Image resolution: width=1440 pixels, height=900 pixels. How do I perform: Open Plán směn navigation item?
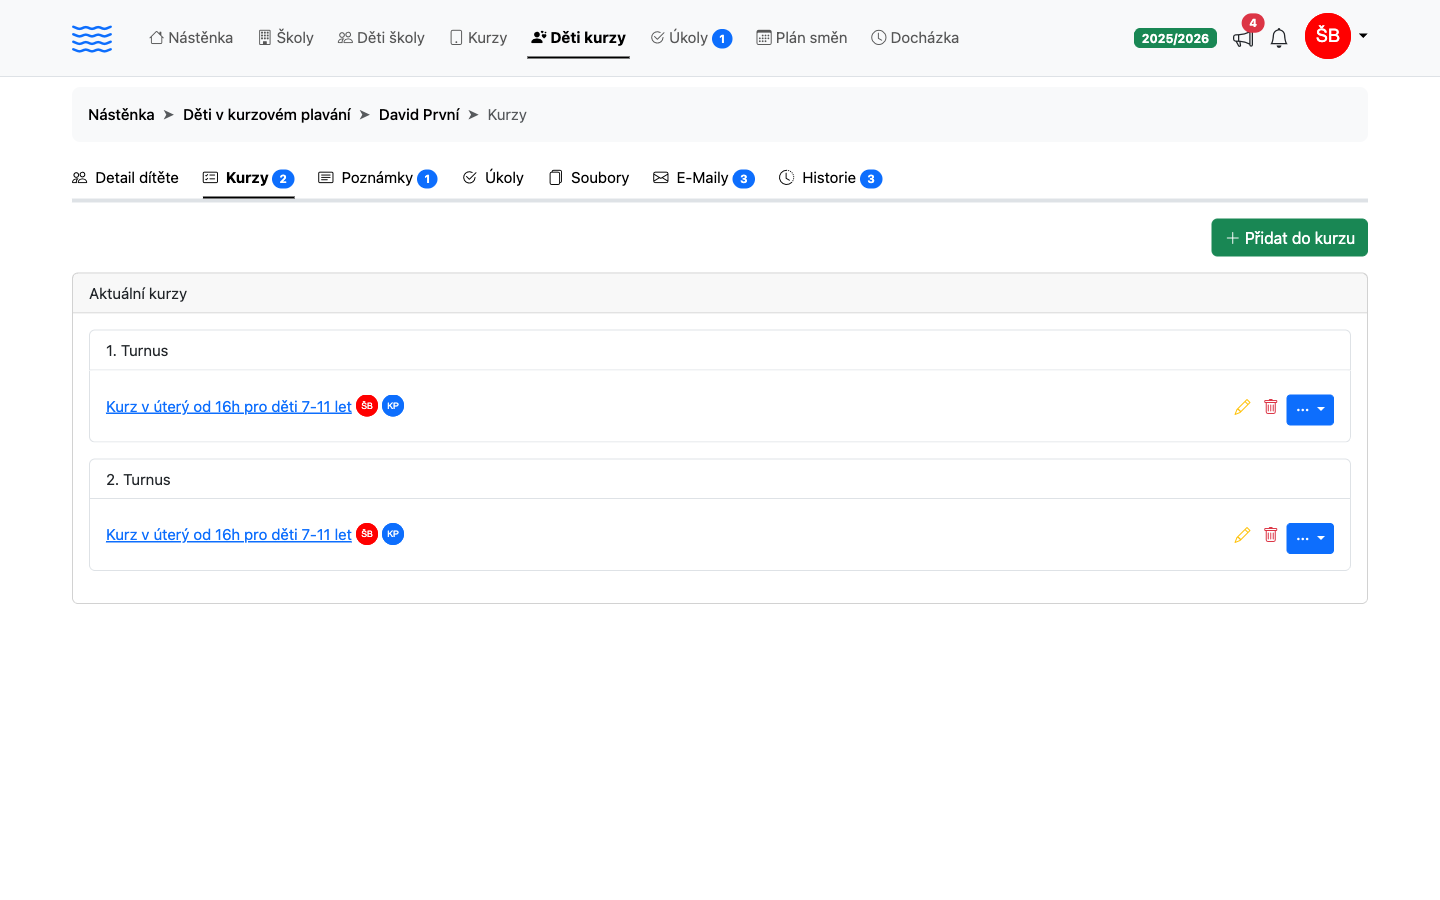tap(802, 38)
